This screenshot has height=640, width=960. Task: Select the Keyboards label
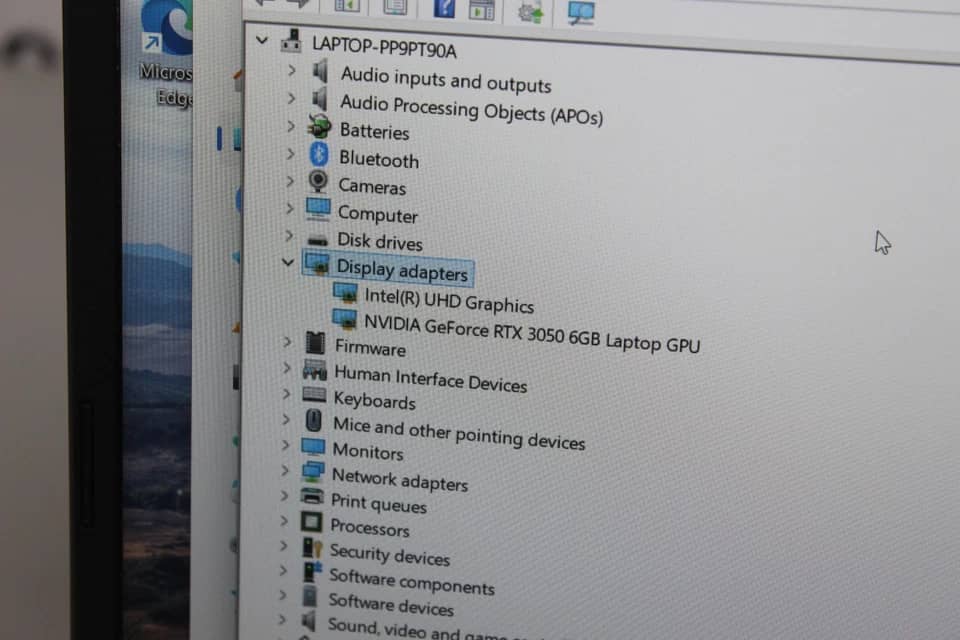point(375,401)
